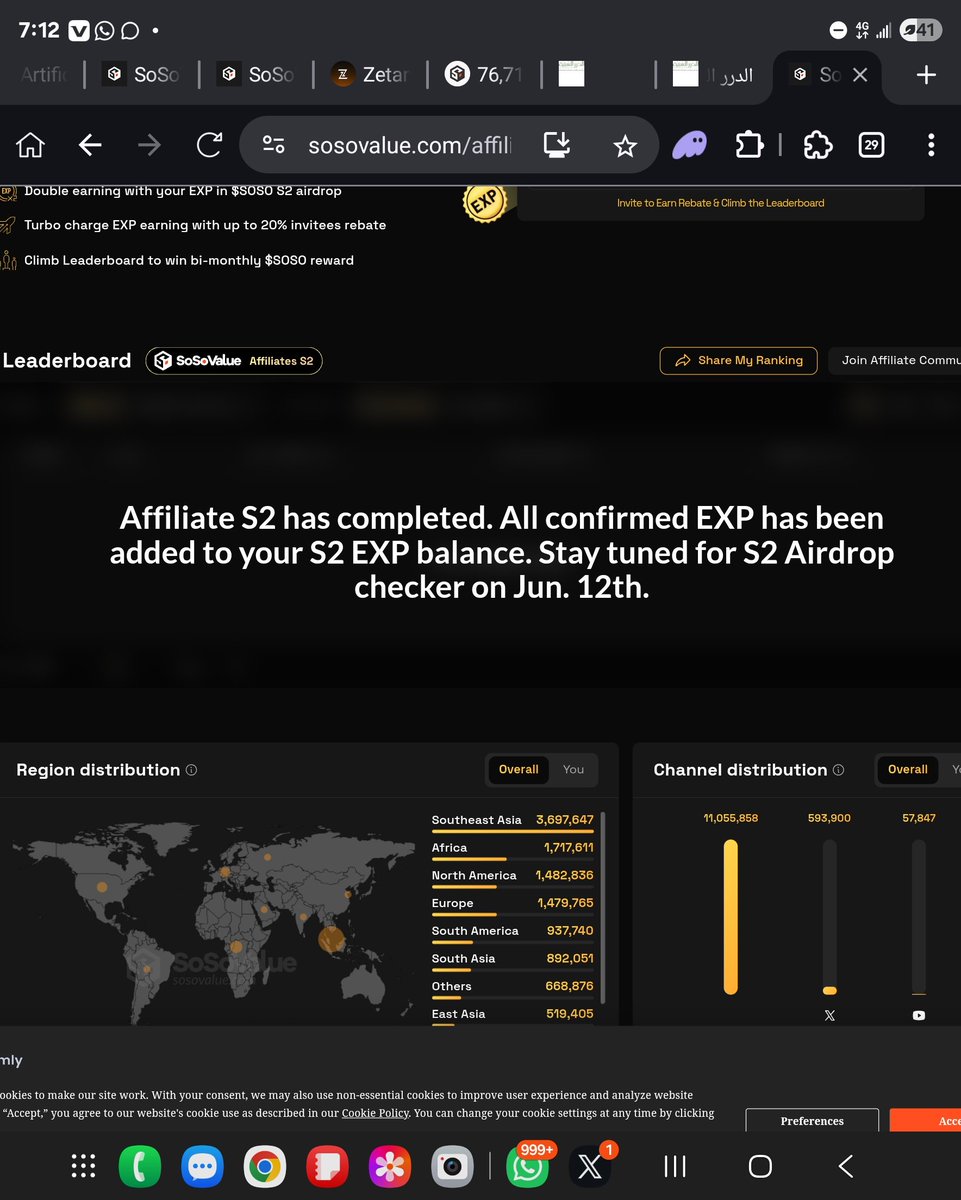Image resolution: width=961 pixels, height=1200 pixels.
Task: Click Join Affiliate Community button
Action: pos(895,360)
